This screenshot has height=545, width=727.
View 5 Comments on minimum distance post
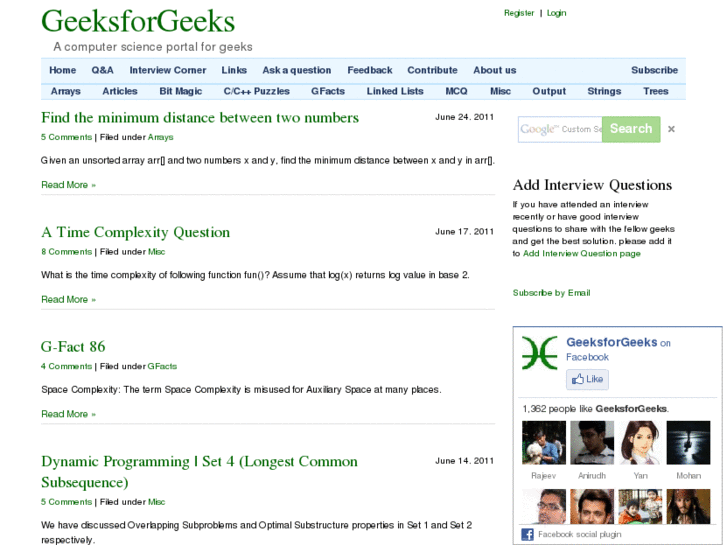66,137
